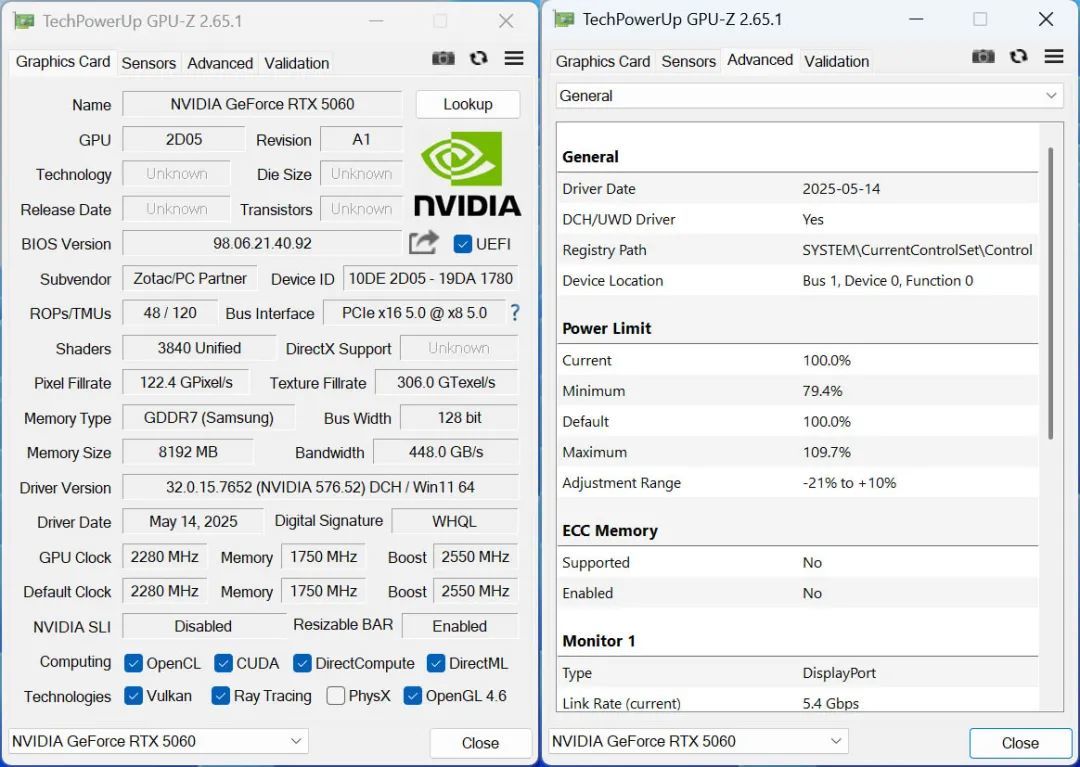Click the screenshot camera icon in left window

pyautogui.click(x=443, y=59)
